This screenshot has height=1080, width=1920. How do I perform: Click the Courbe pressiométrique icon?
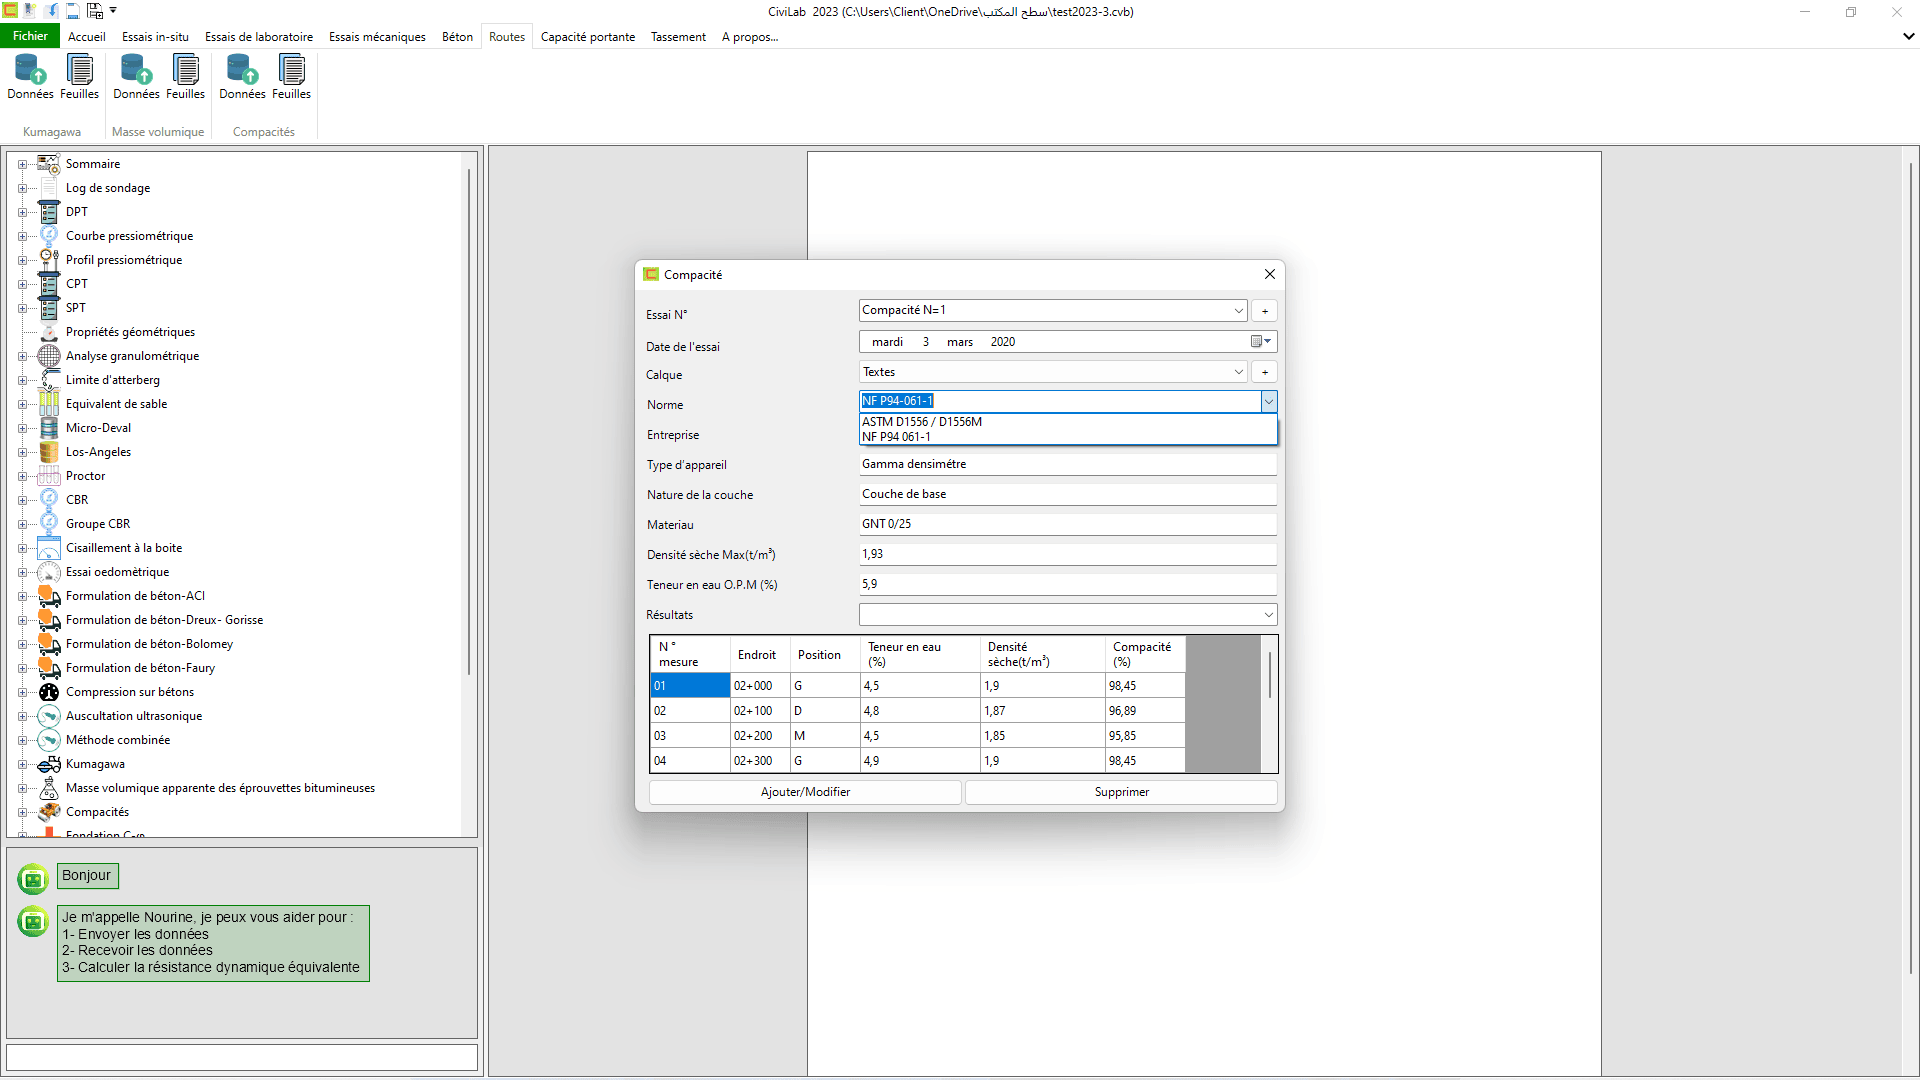[49, 236]
